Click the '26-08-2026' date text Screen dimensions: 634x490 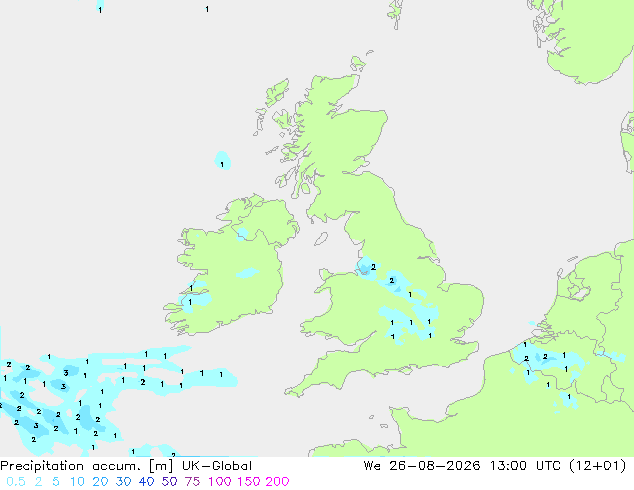(435, 466)
